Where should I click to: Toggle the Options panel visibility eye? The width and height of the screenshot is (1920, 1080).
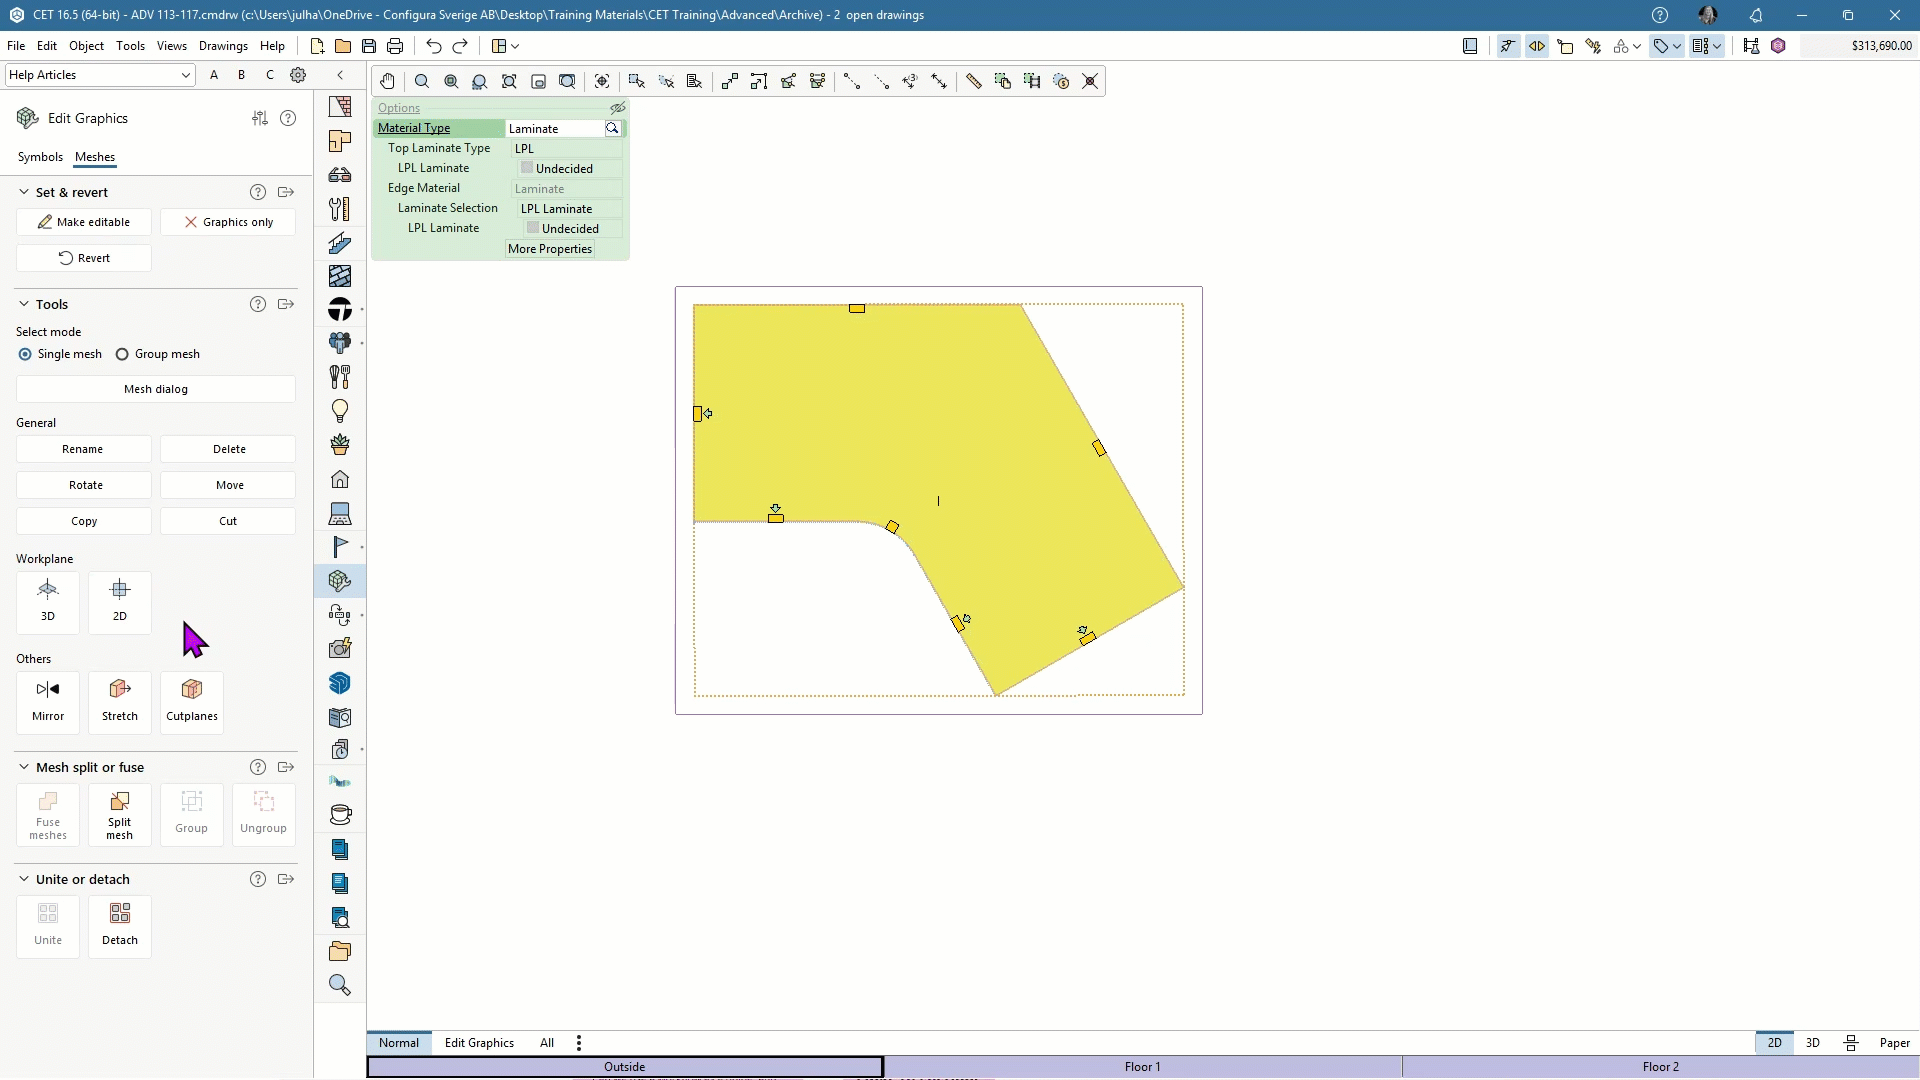618,108
